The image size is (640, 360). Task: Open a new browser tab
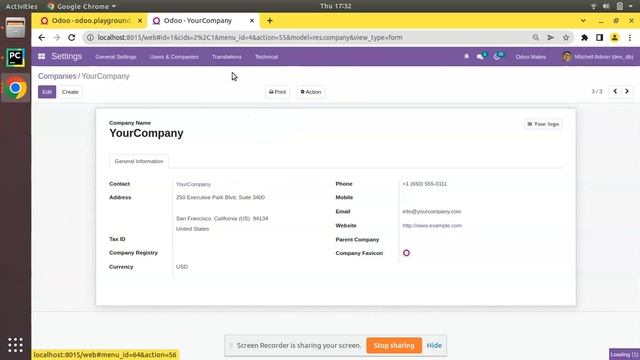269,20
